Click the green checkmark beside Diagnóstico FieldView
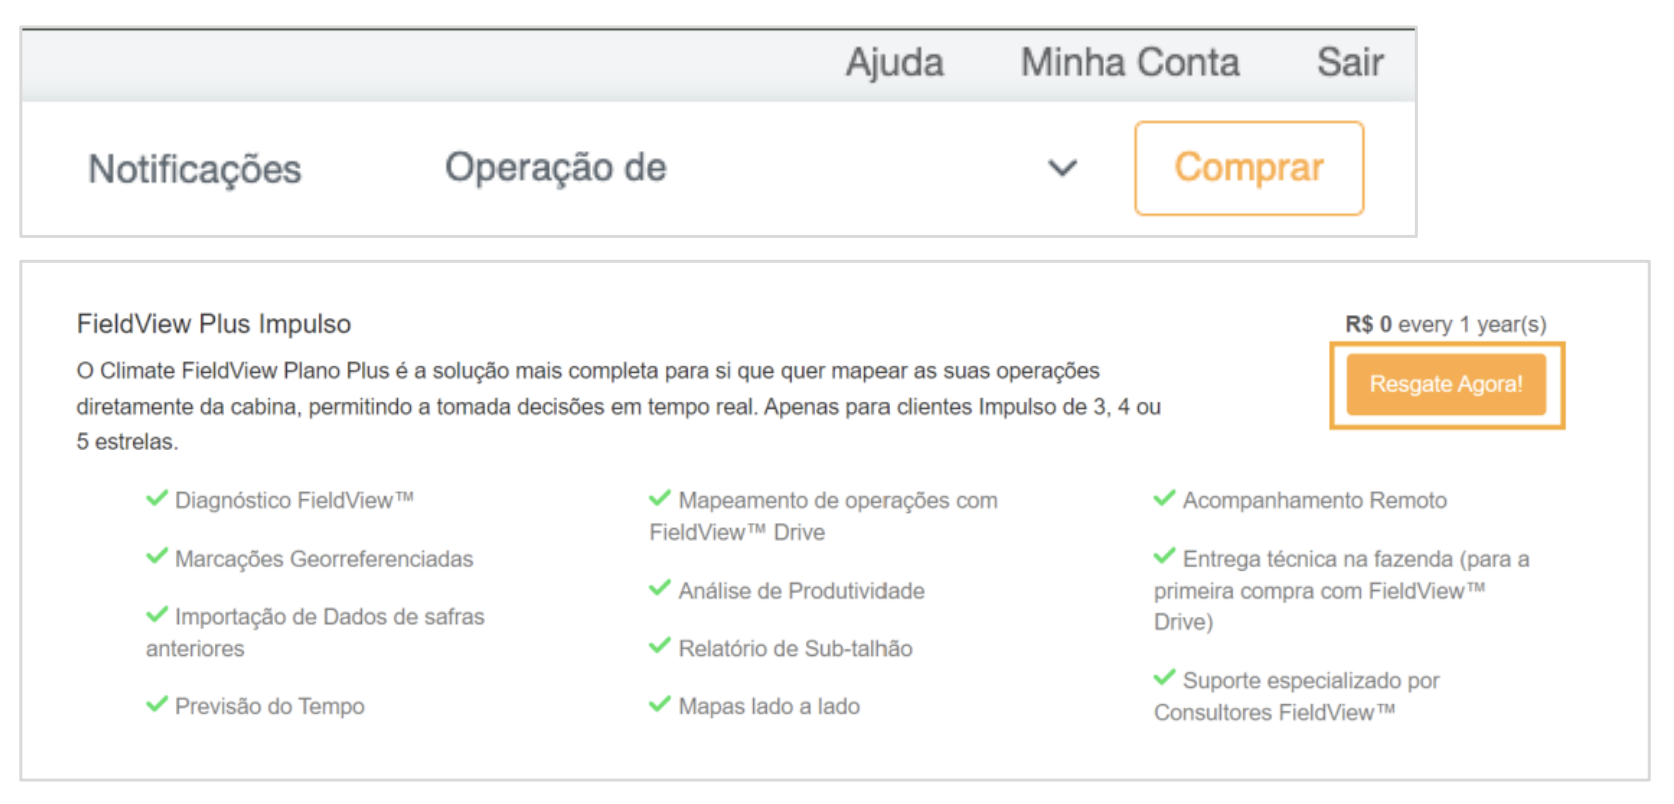1674x804 pixels. 157,498
